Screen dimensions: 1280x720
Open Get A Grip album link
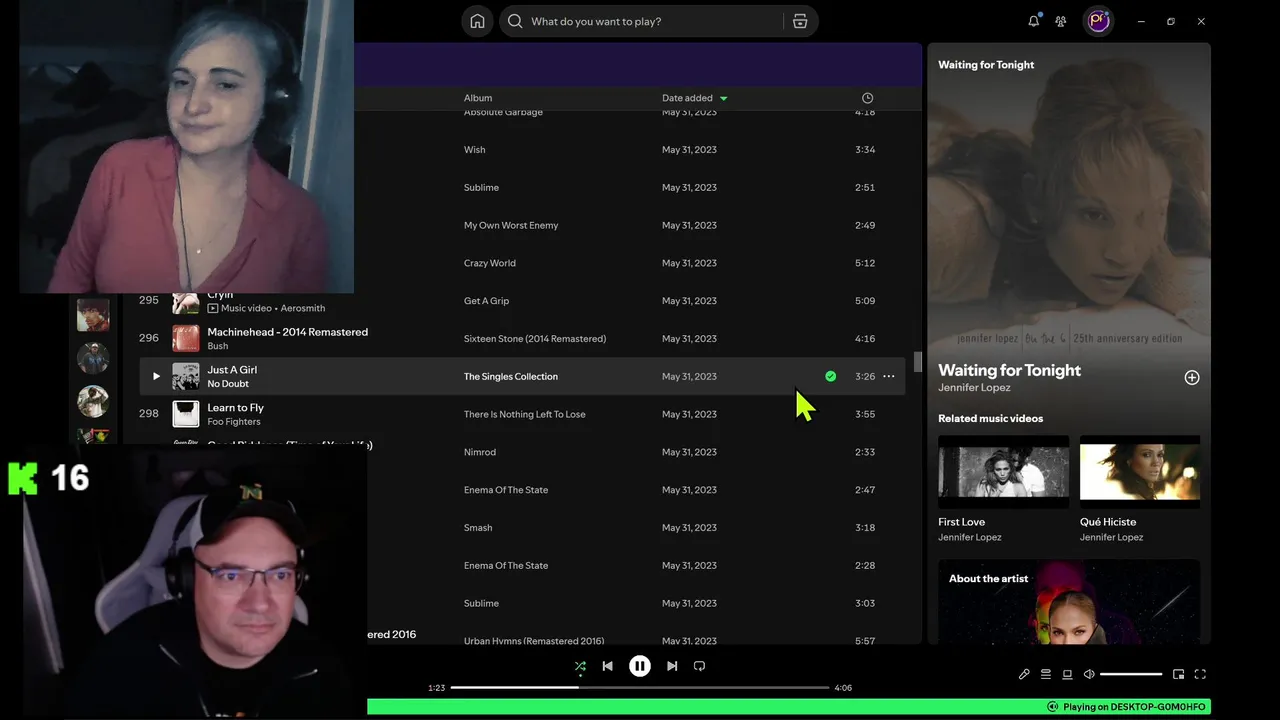486,301
